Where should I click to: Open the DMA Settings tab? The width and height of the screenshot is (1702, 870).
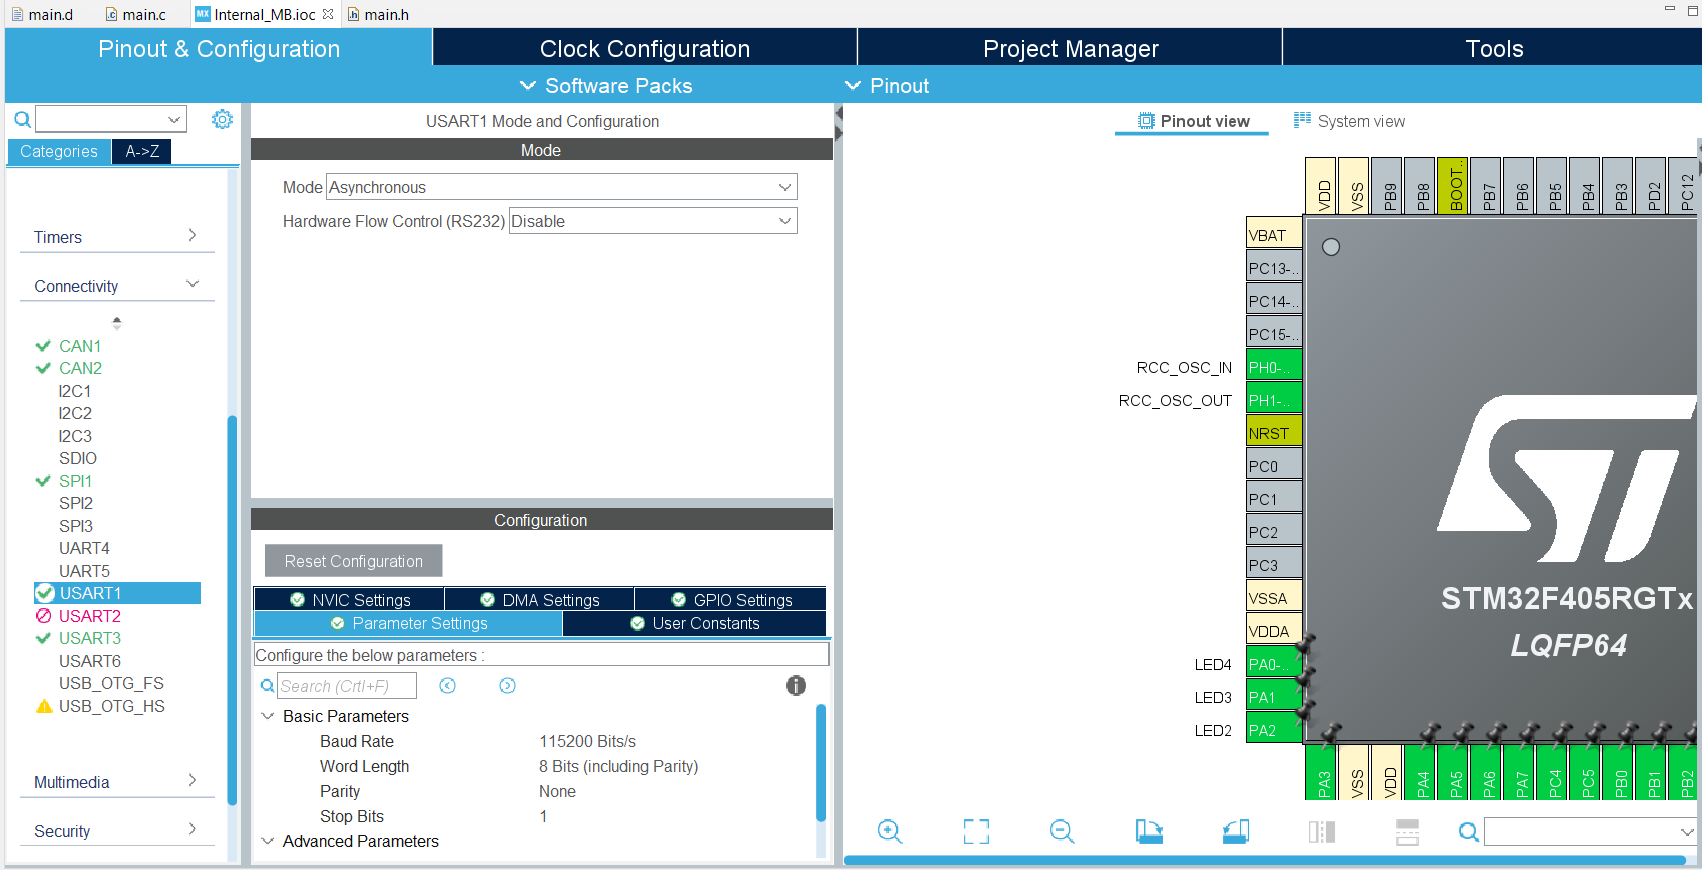pos(540,599)
